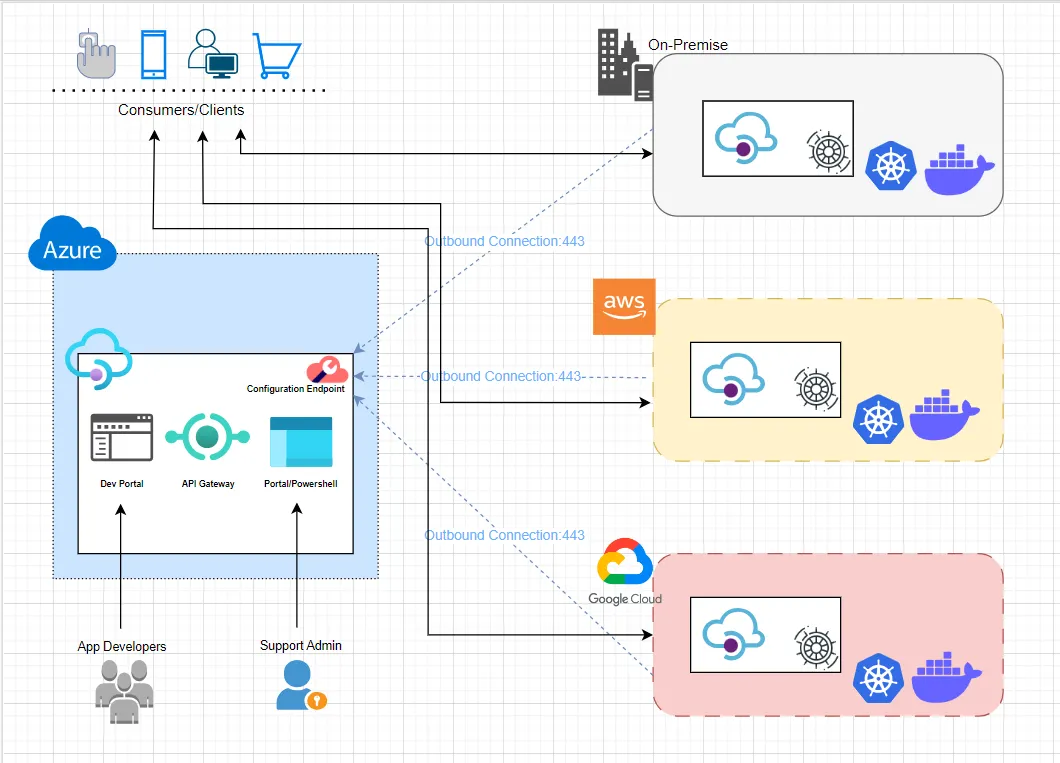Select the App Developers group icon

coord(122,692)
